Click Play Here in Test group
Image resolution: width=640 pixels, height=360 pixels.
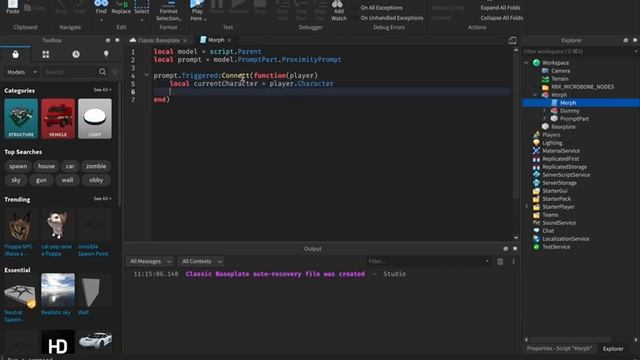pos(197,11)
